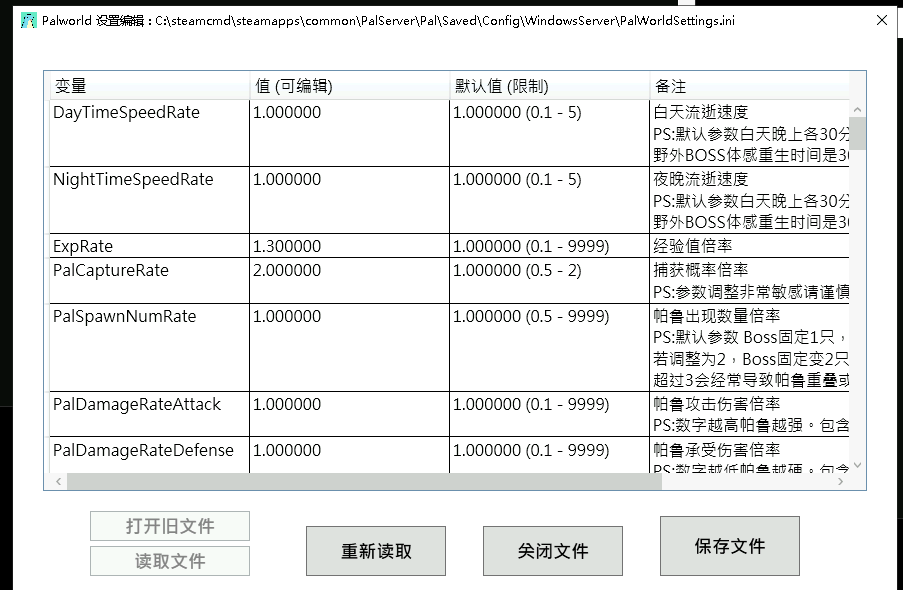Click the 帕鲁出现数量倍率 note text
The image size is (903, 590).
[x=717, y=316]
